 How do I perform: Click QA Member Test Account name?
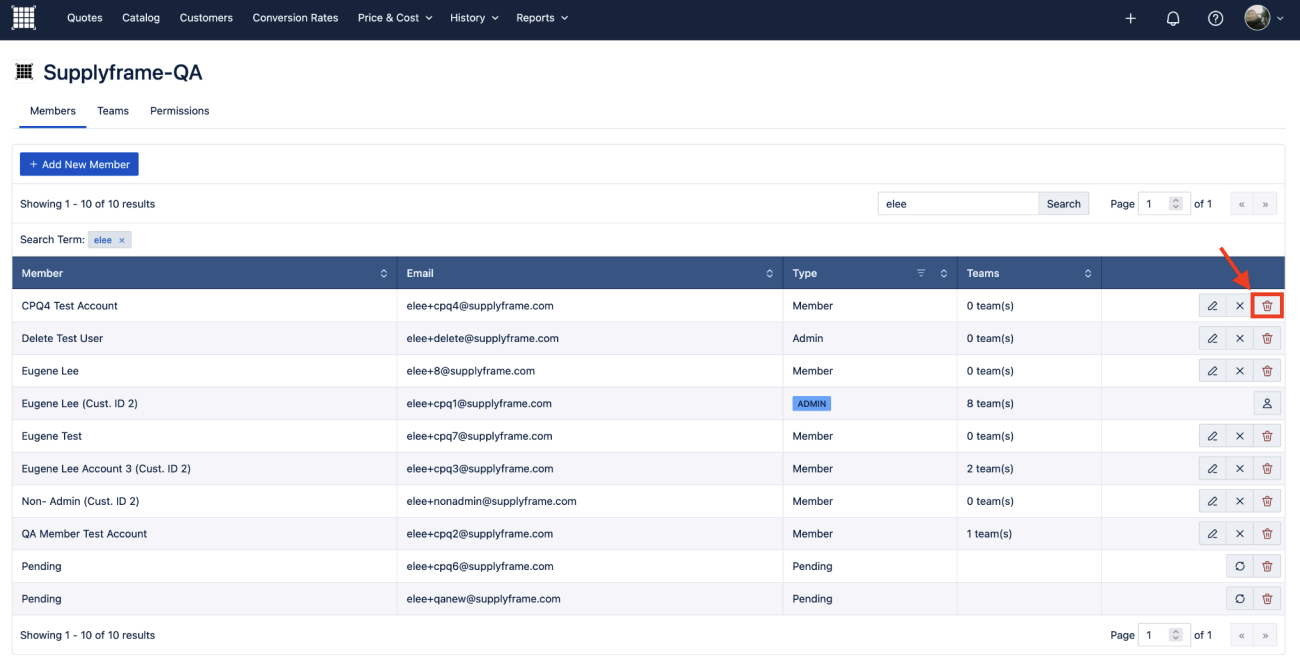click(84, 534)
